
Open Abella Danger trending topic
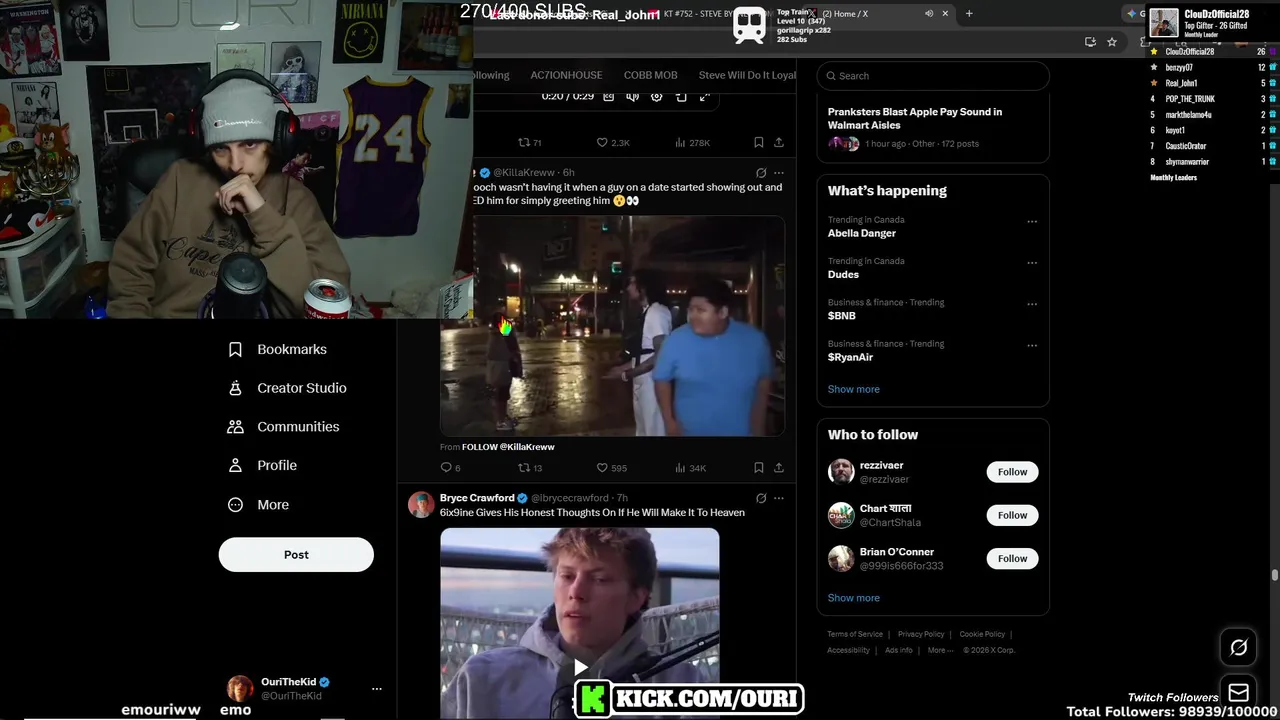coord(861,233)
